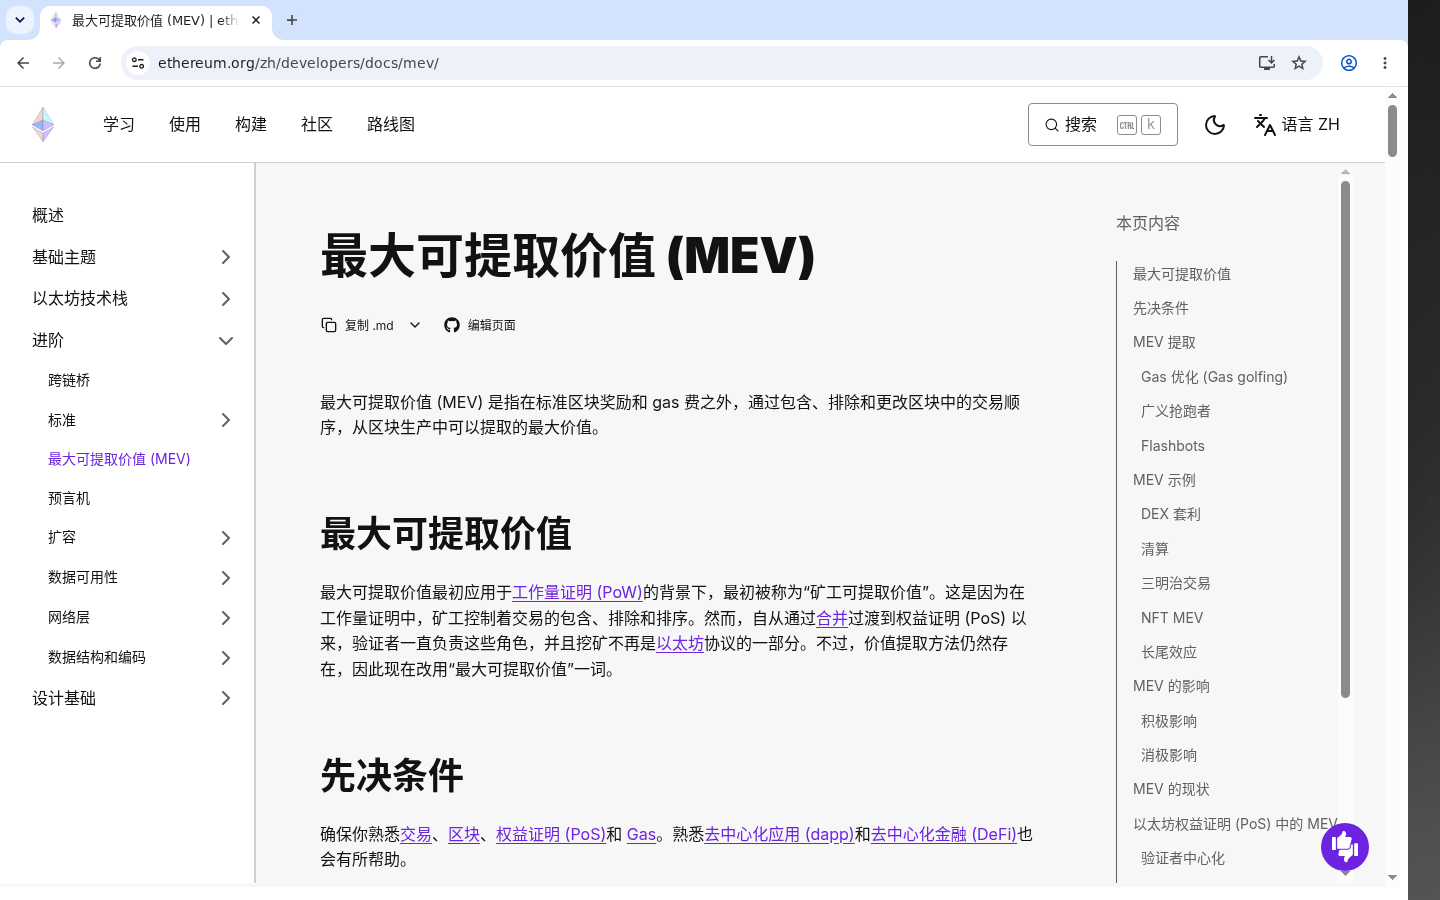Jump to DEX 套利 section
This screenshot has height=900, width=1440.
[x=1171, y=515]
